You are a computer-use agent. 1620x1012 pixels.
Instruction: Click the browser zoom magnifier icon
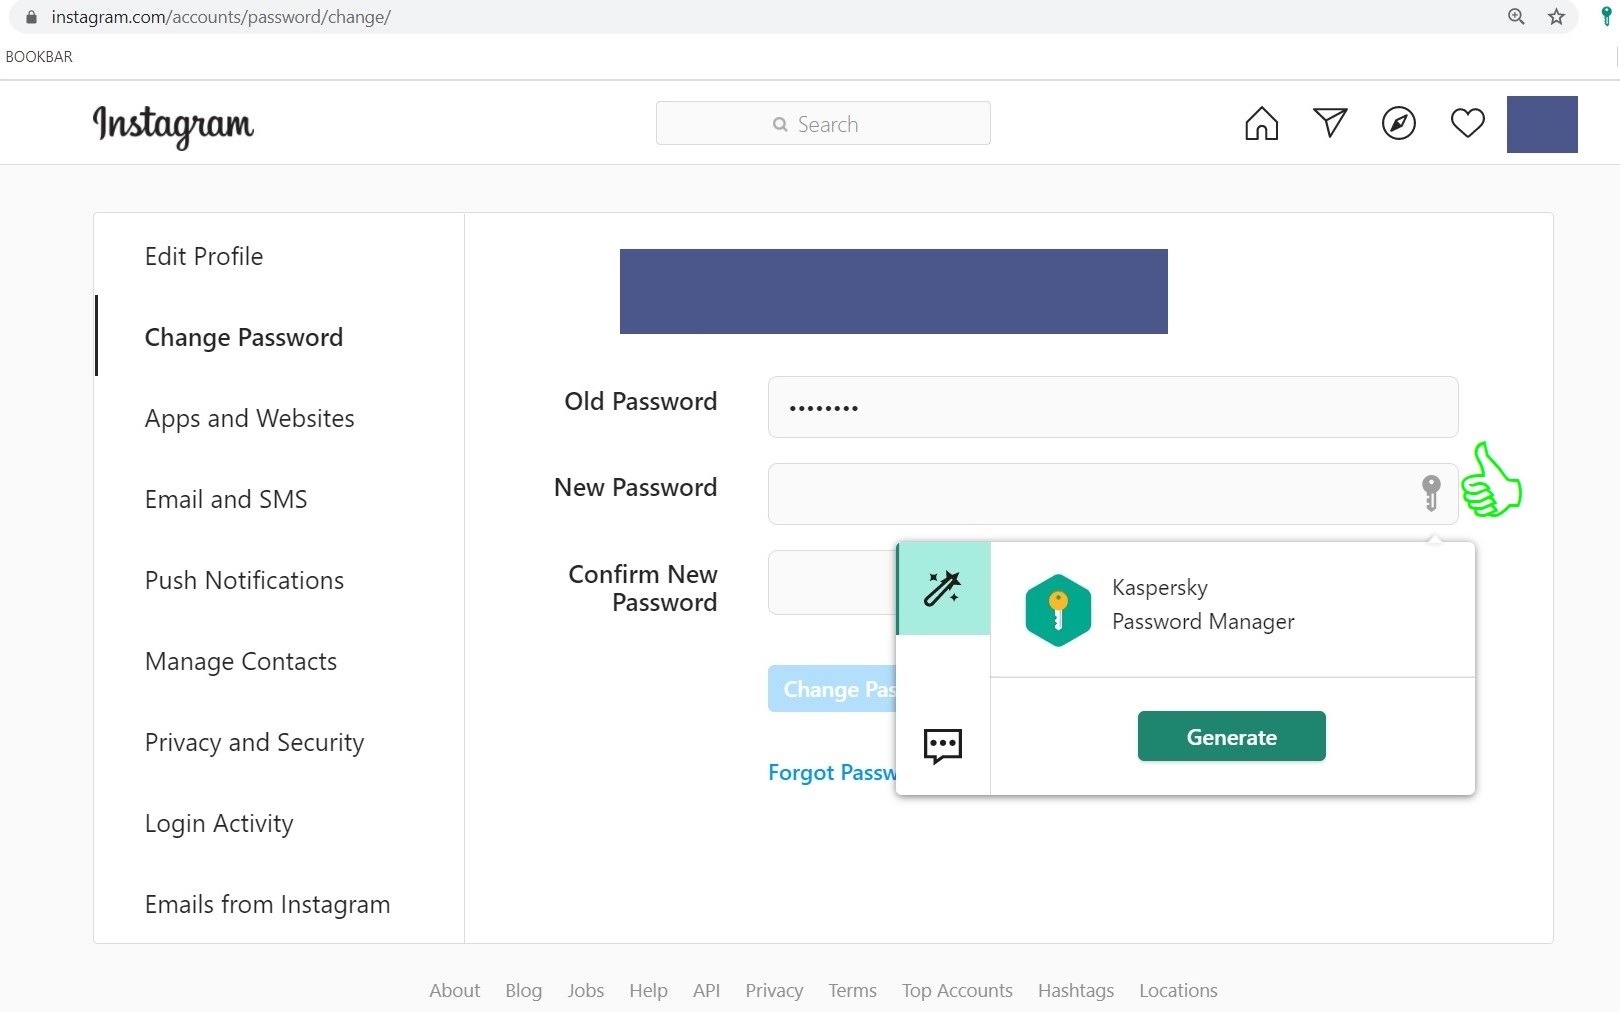click(x=1516, y=17)
